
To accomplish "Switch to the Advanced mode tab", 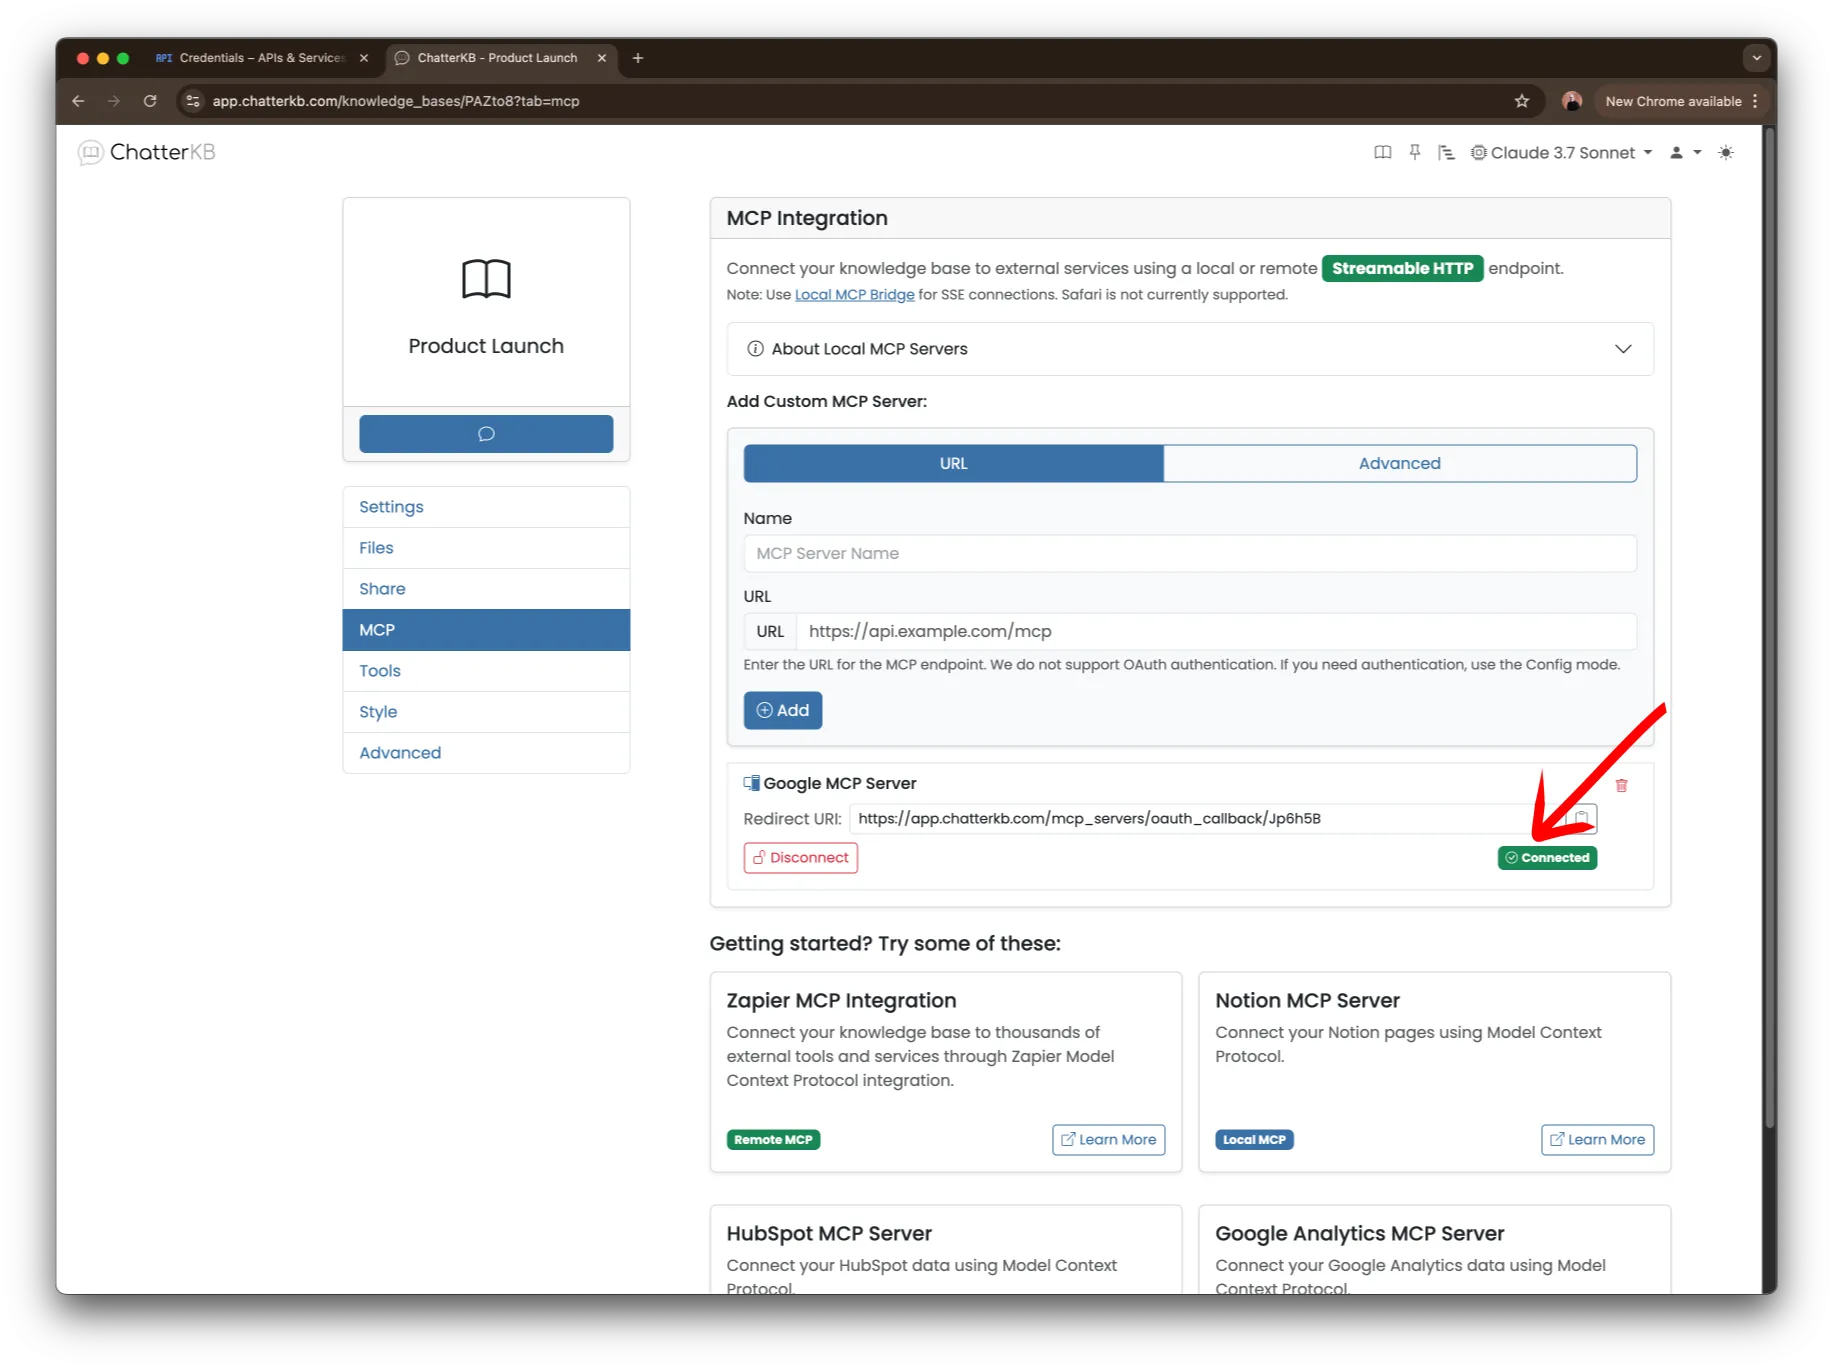I will click(1400, 463).
